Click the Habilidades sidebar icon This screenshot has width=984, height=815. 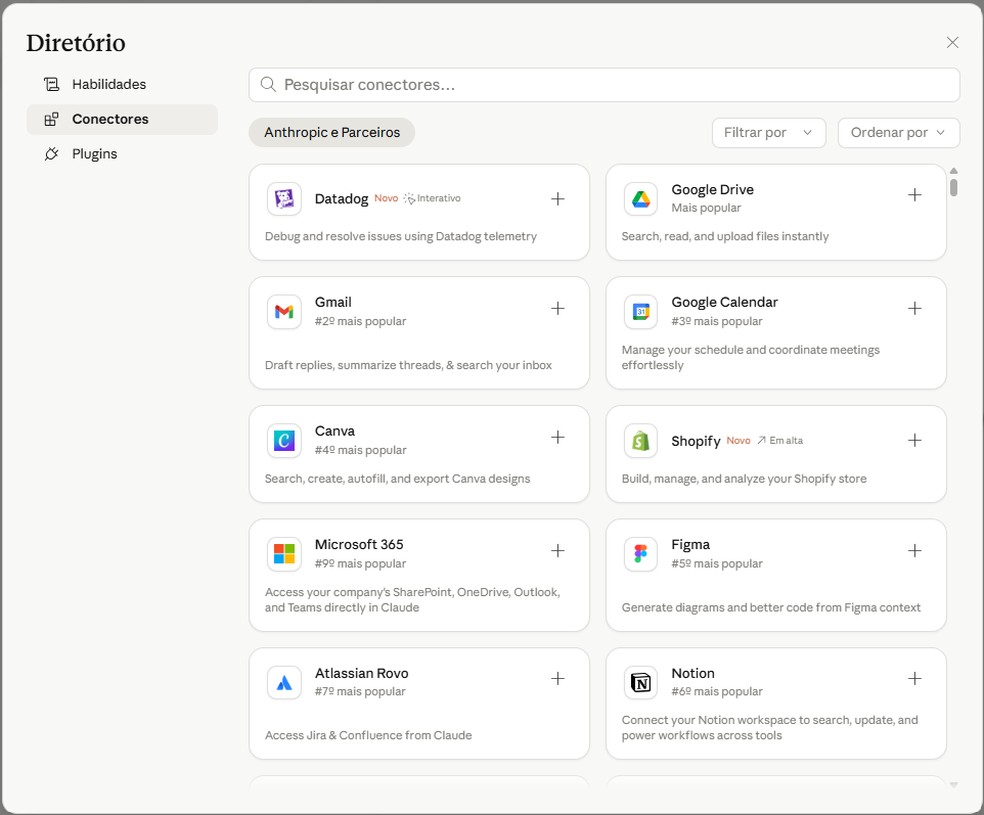(51, 84)
